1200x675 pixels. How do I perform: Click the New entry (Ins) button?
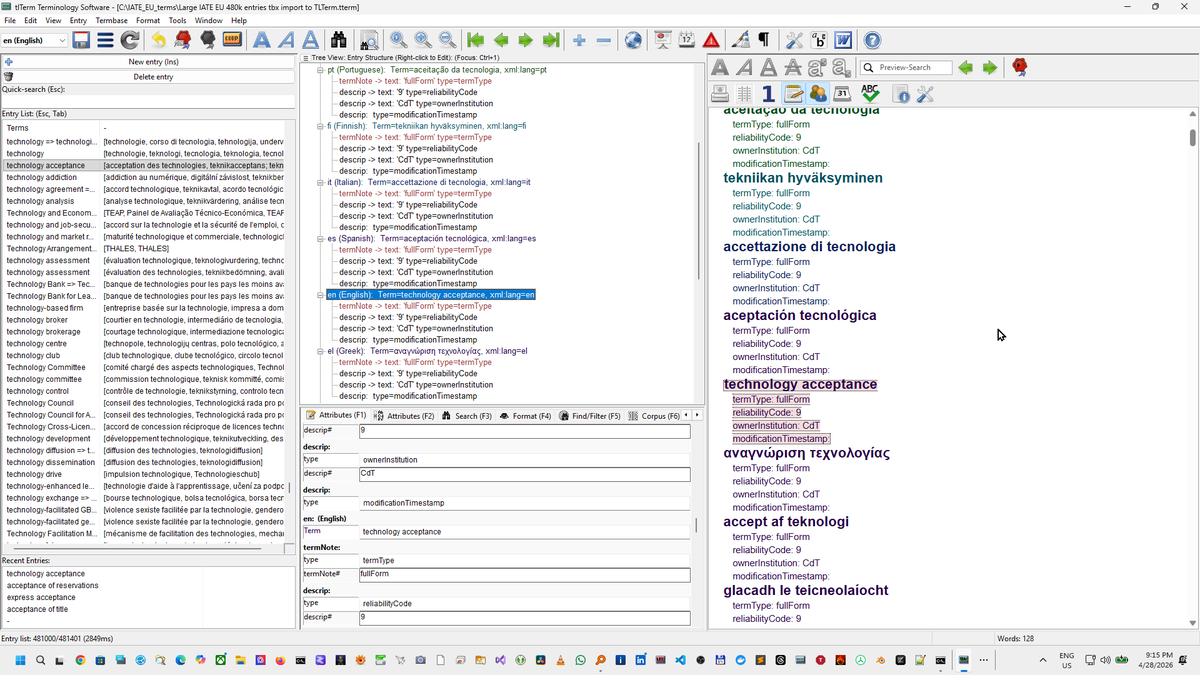point(148,62)
